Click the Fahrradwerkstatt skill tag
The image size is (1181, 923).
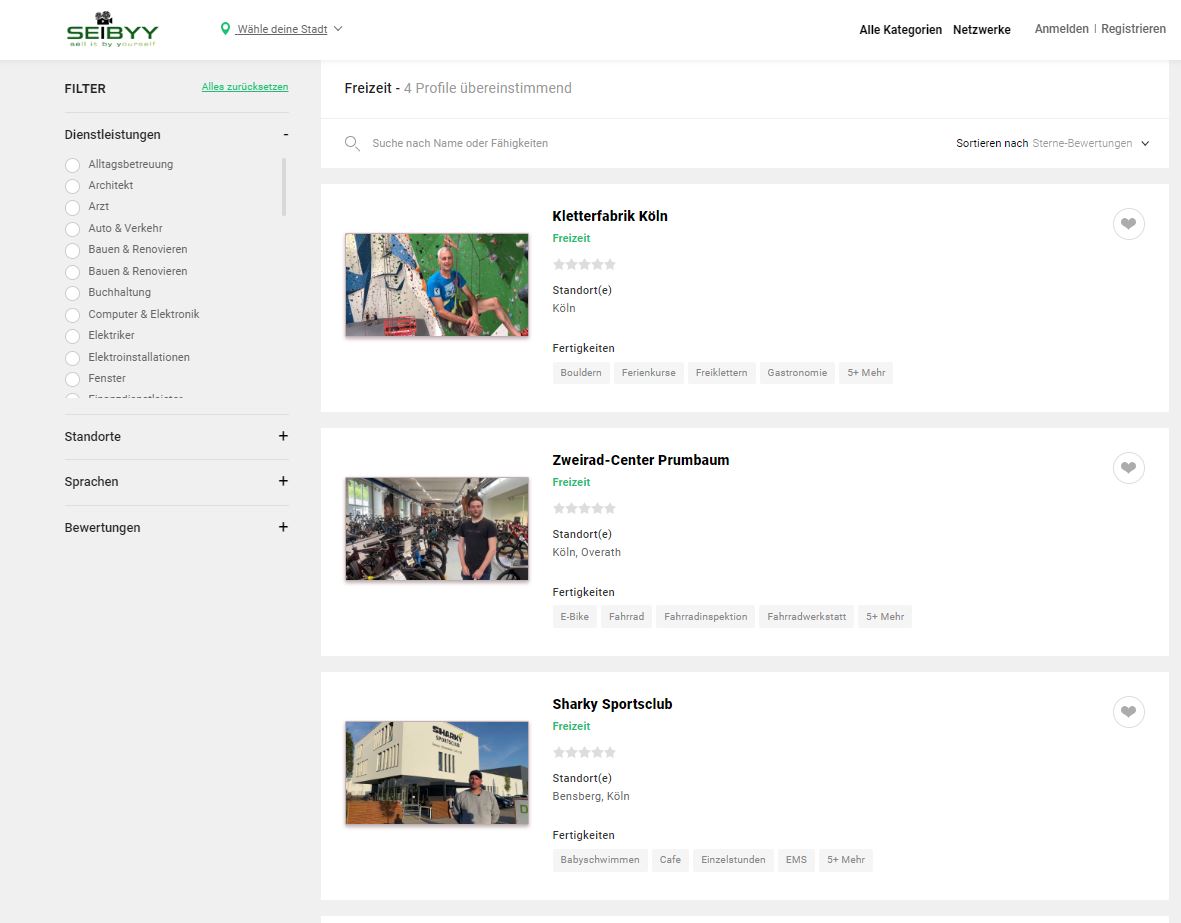[807, 617]
